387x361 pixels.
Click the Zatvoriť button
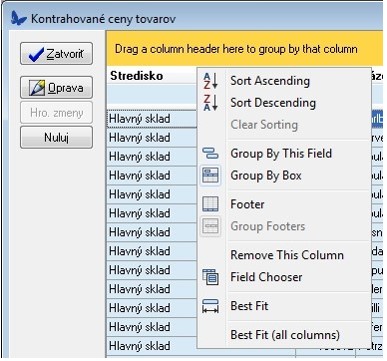[x=56, y=53]
